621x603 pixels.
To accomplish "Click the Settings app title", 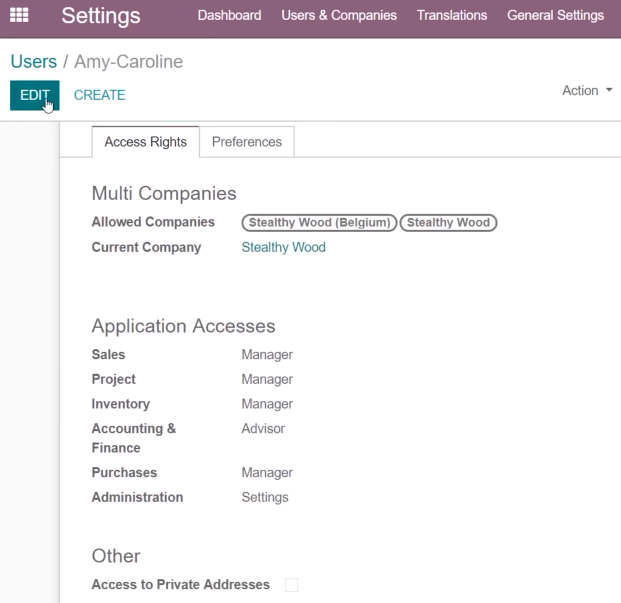I will coord(101,16).
